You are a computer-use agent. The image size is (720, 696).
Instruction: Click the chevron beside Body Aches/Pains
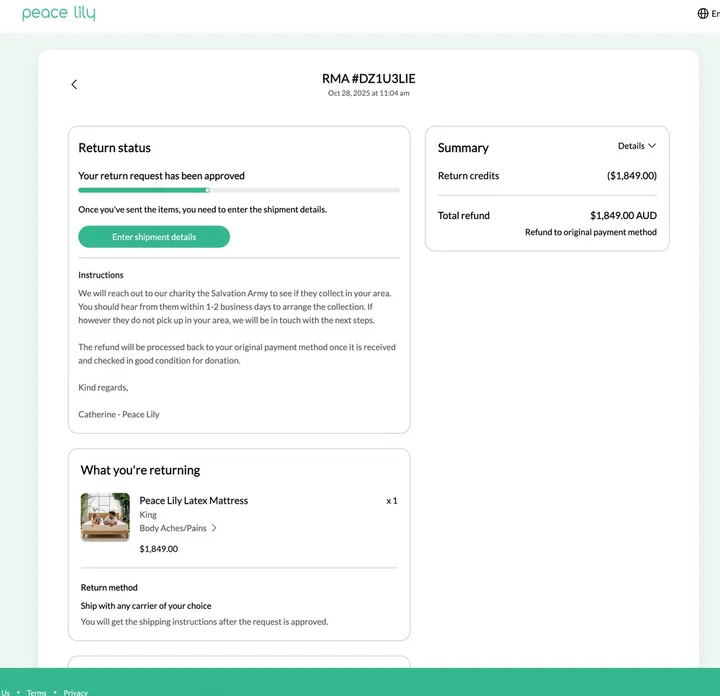click(x=214, y=528)
